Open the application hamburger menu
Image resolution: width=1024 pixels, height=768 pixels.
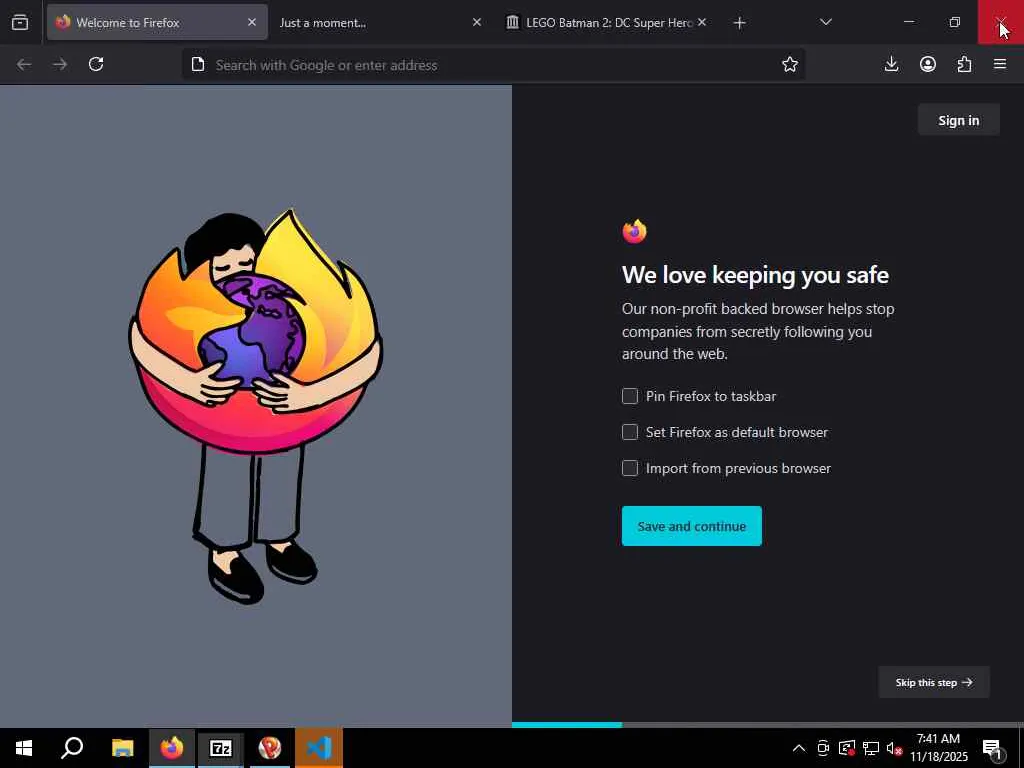tap(1000, 64)
